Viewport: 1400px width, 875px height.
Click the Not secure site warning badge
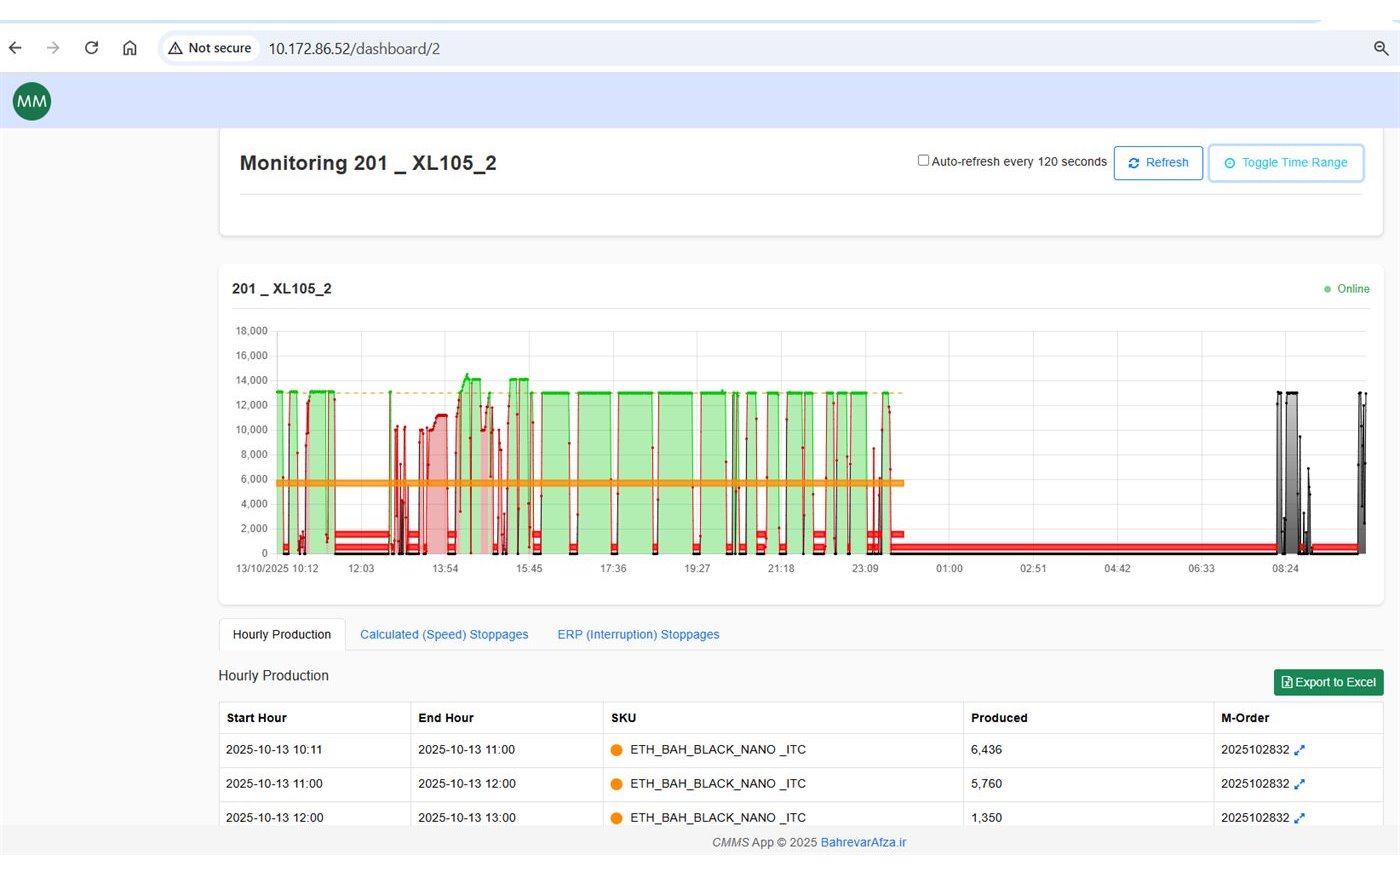point(210,48)
